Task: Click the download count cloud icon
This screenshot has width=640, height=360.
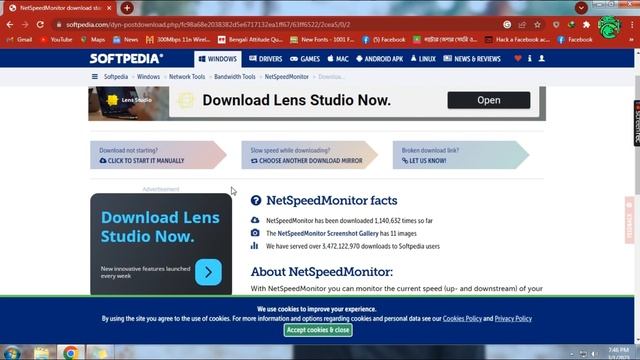Action: coord(255,220)
